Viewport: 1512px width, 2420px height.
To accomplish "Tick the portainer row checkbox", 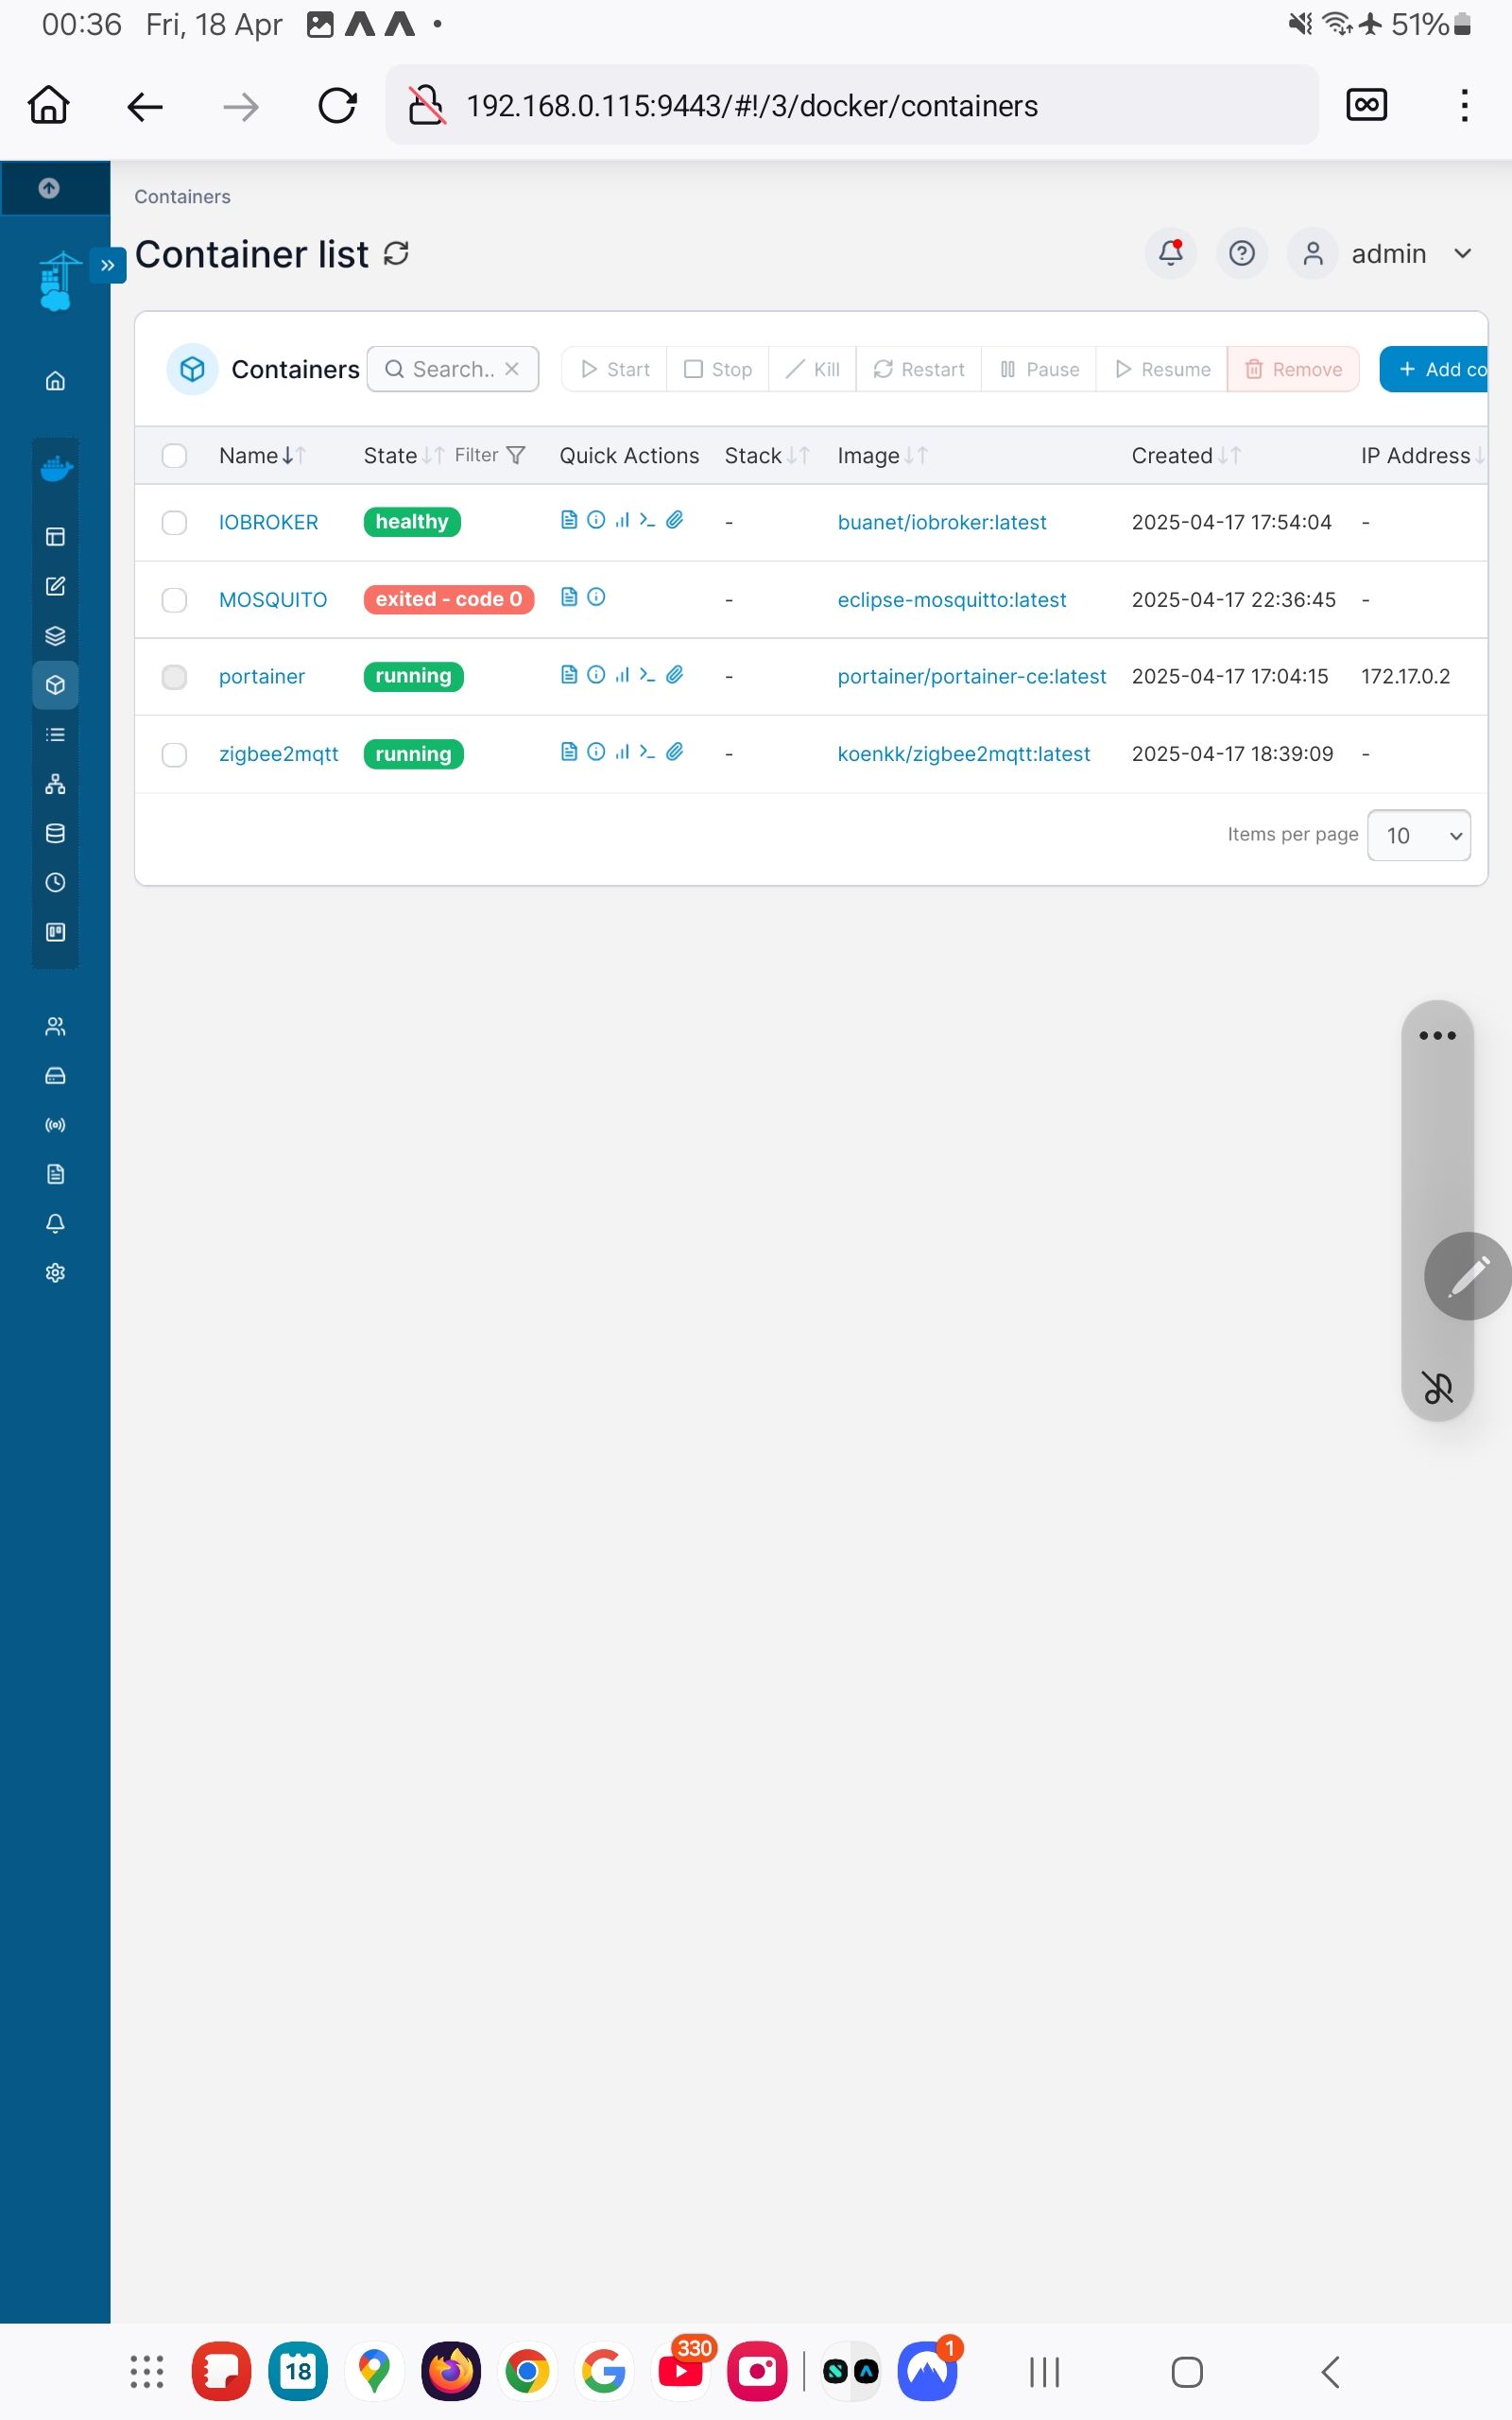I will click(174, 677).
